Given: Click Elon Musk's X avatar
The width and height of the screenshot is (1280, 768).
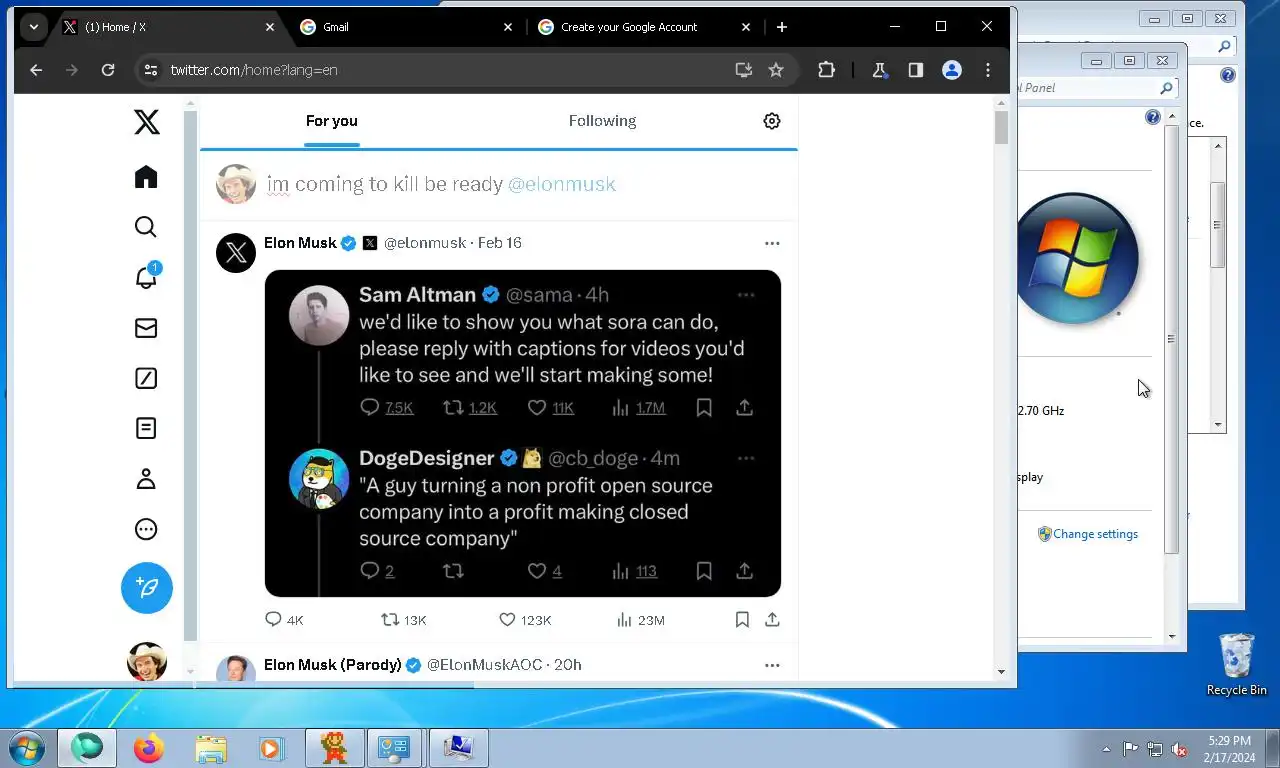Looking at the screenshot, I should (x=236, y=253).
